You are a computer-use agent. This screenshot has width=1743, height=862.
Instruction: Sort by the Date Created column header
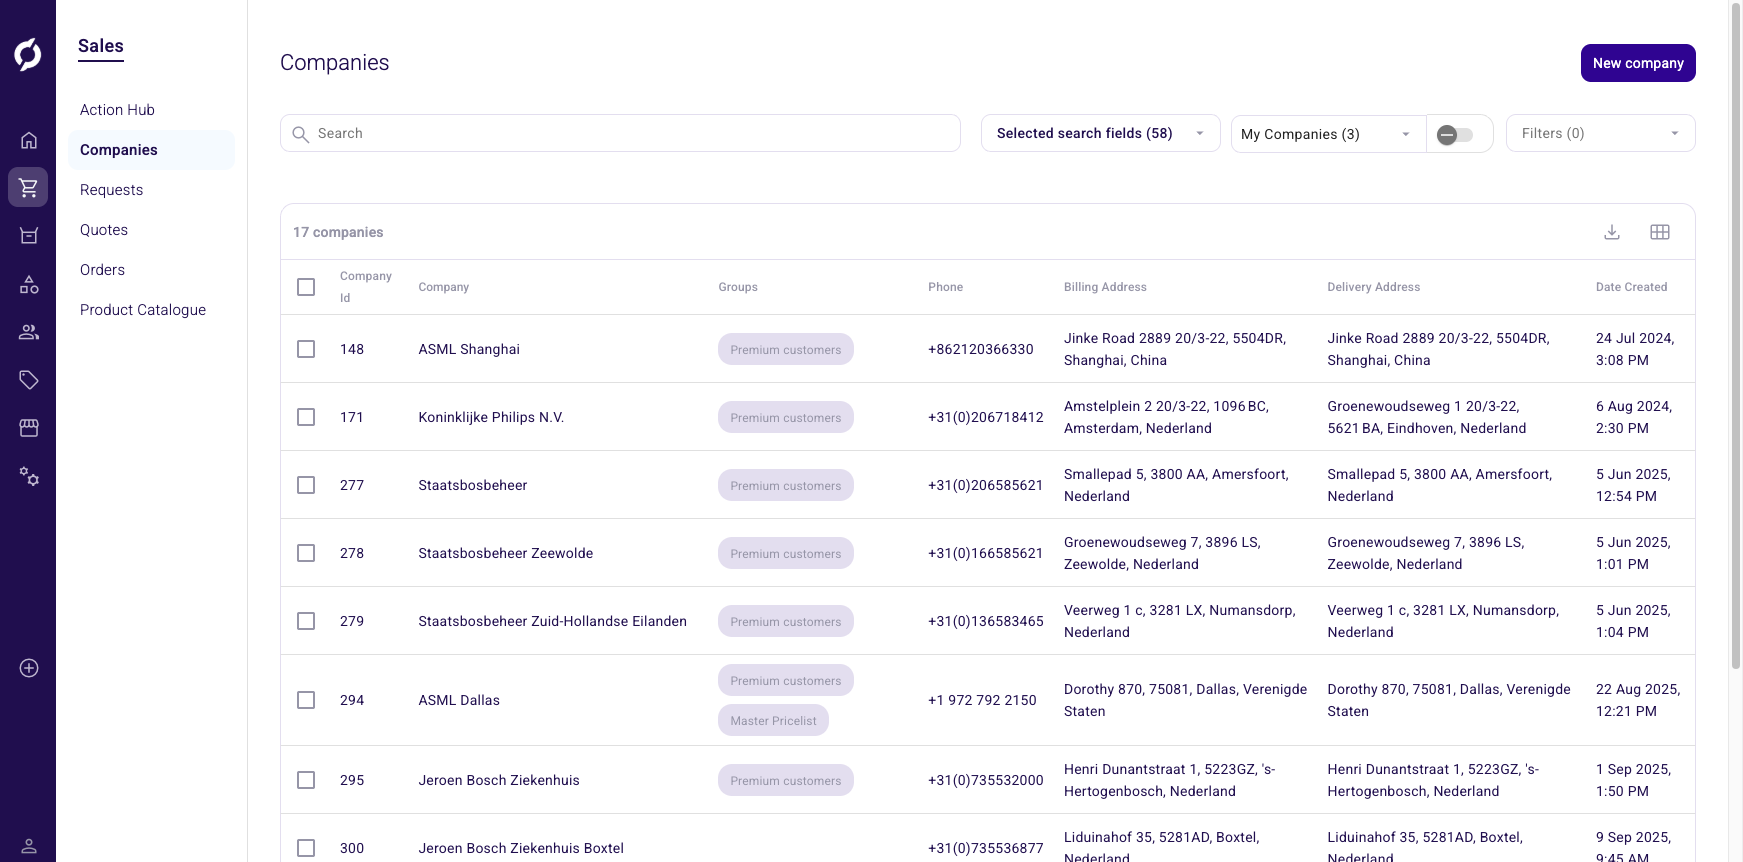1631,287
